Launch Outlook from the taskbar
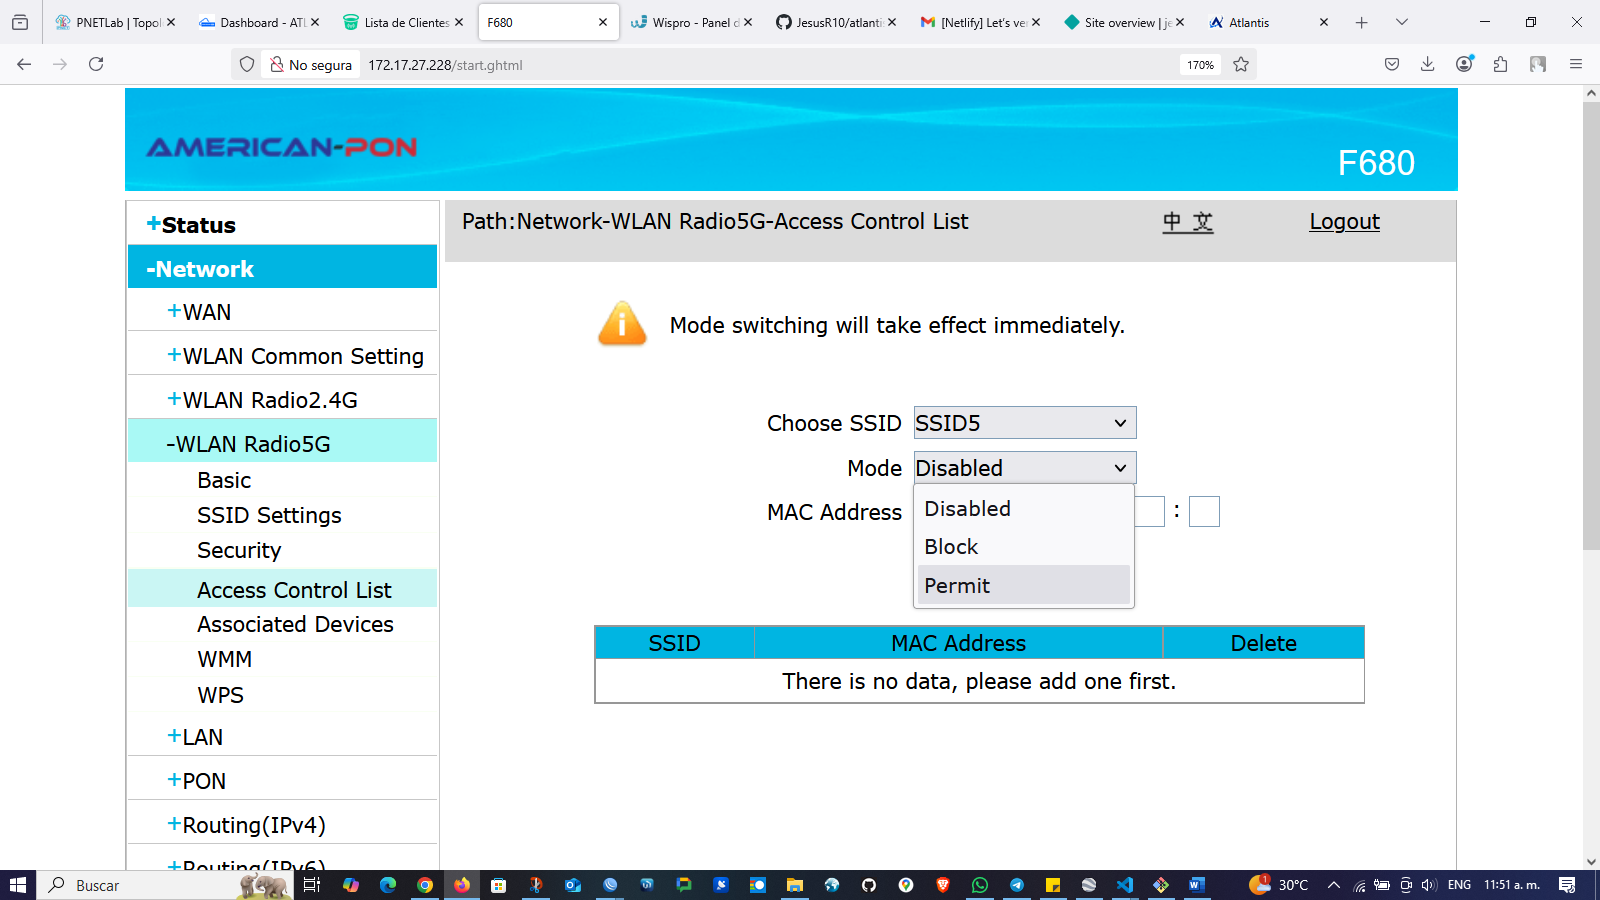This screenshot has height=900, width=1600. point(571,886)
